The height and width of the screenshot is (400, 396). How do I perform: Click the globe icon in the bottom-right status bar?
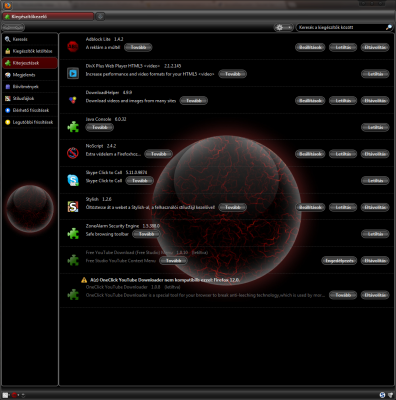click(382, 395)
